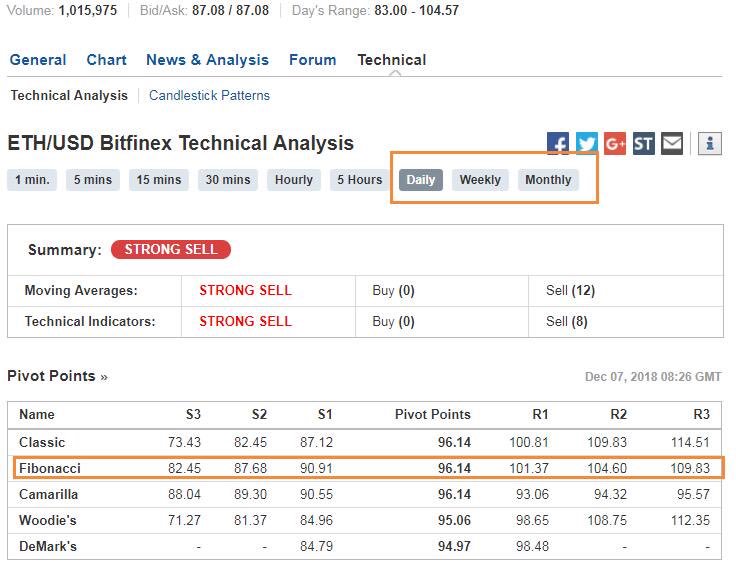Email this page with the envelope icon
This screenshot has height=588, width=736.
(x=672, y=143)
